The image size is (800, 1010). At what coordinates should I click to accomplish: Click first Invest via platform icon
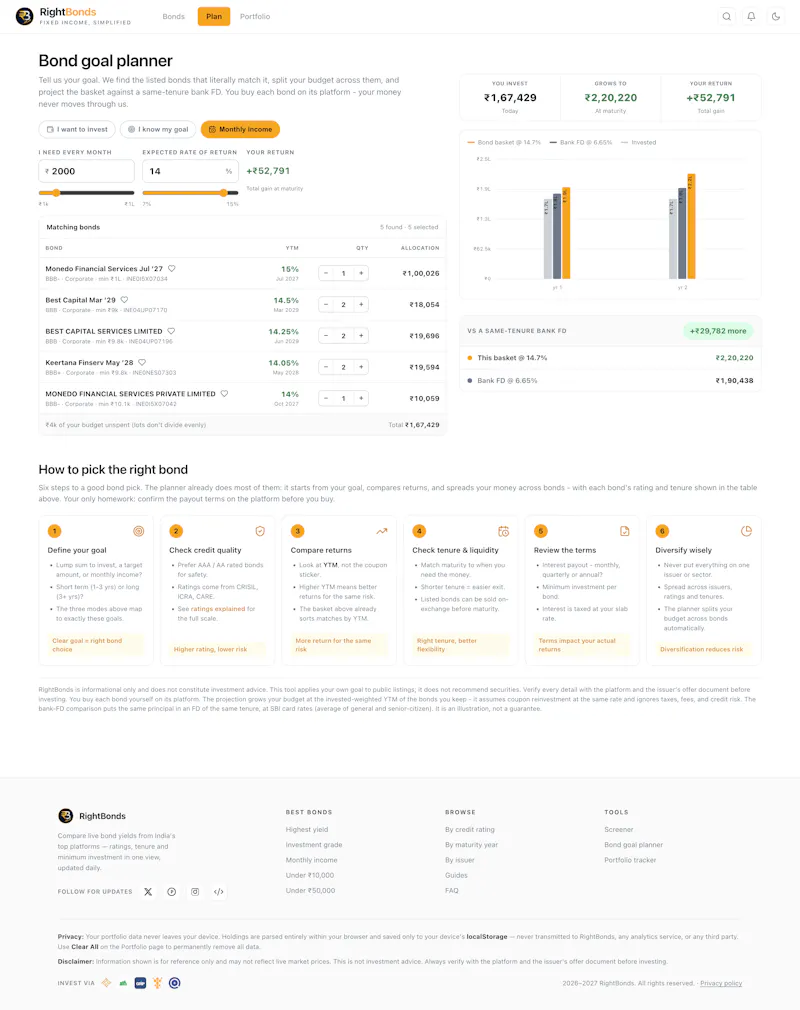coord(106,983)
